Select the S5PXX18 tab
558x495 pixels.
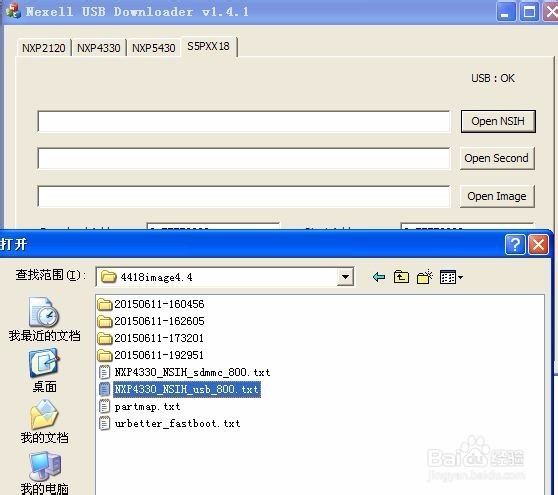(x=209, y=46)
